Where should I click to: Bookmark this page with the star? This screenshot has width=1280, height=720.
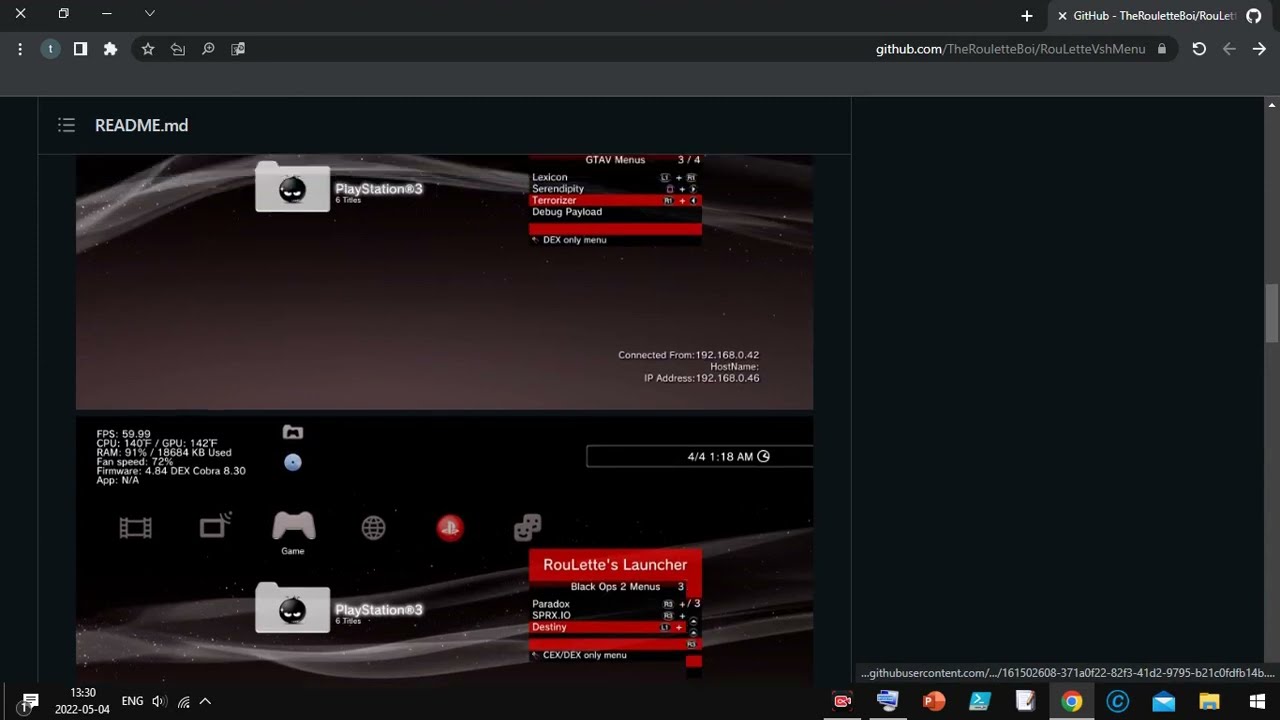pos(148,49)
